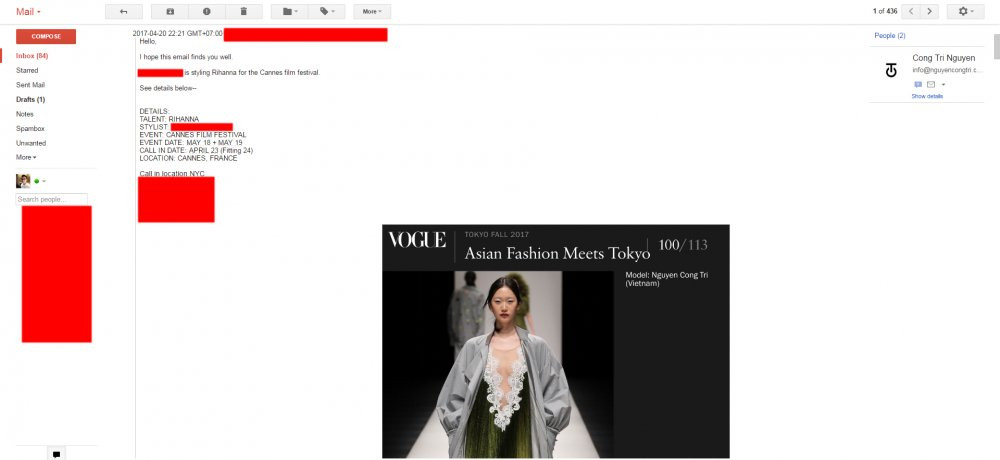This screenshot has height=460, width=1000.
Task: Archive this email with the archive icon
Action: [x=170, y=11]
